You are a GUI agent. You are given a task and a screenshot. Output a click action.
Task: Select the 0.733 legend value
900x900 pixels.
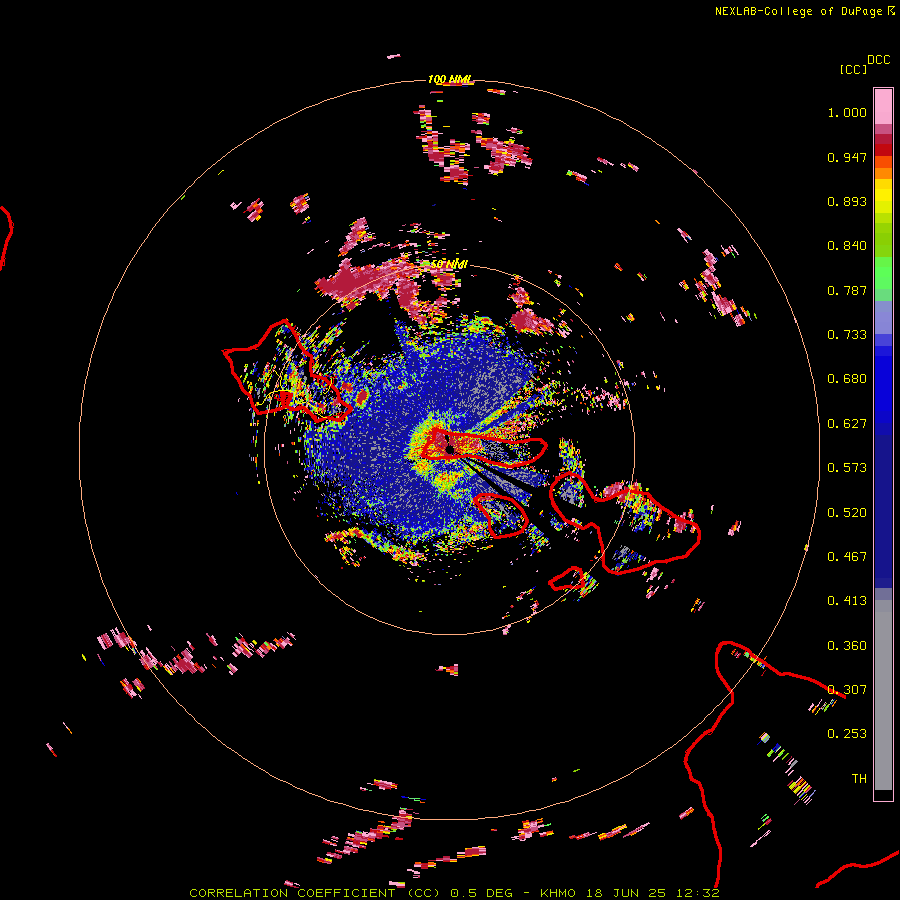click(x=847, y=335)
